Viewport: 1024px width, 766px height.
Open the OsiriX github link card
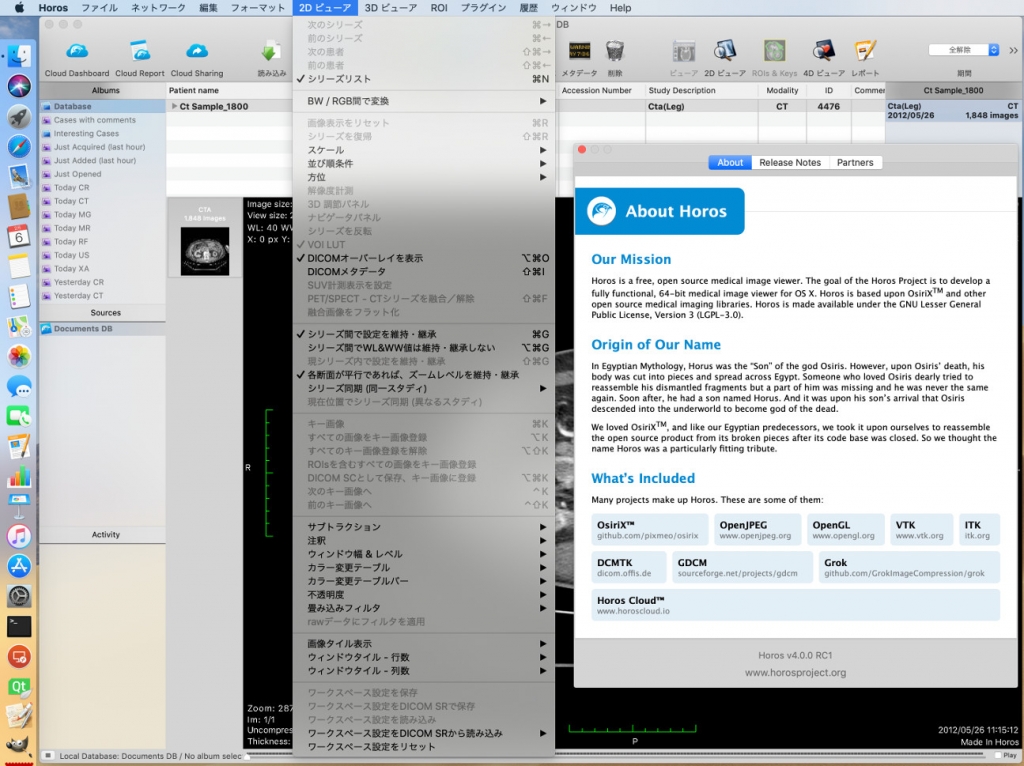650,530
